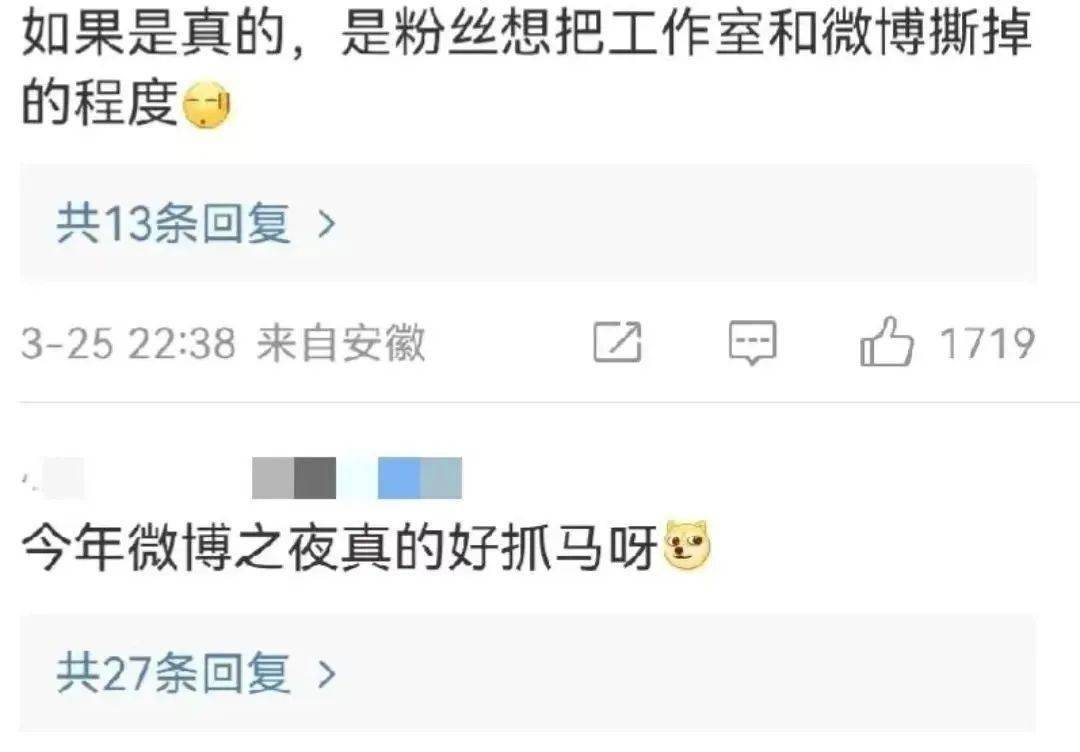
Task: Click empty gray area right of 共27条回复
Action: coord(689,673)
